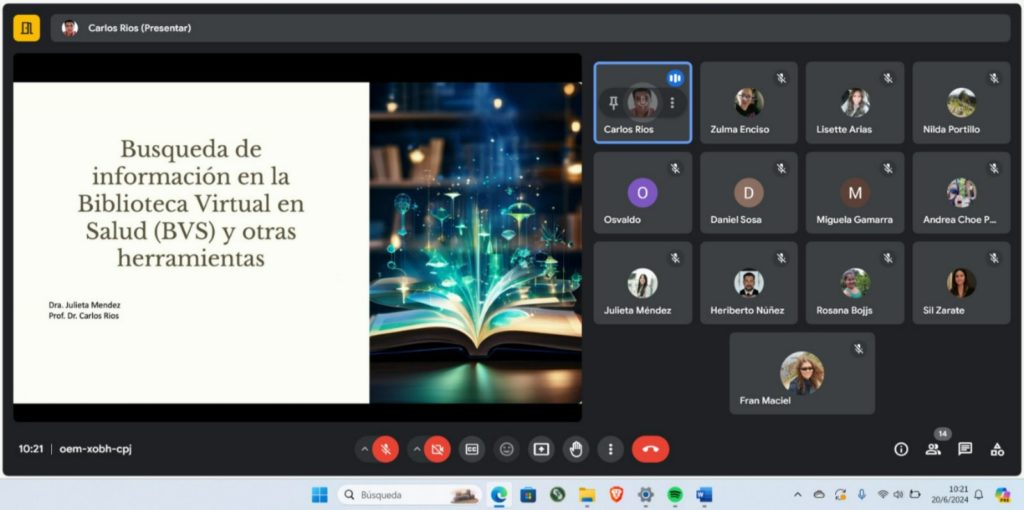Open the chat panel

[x=965, y=449]
